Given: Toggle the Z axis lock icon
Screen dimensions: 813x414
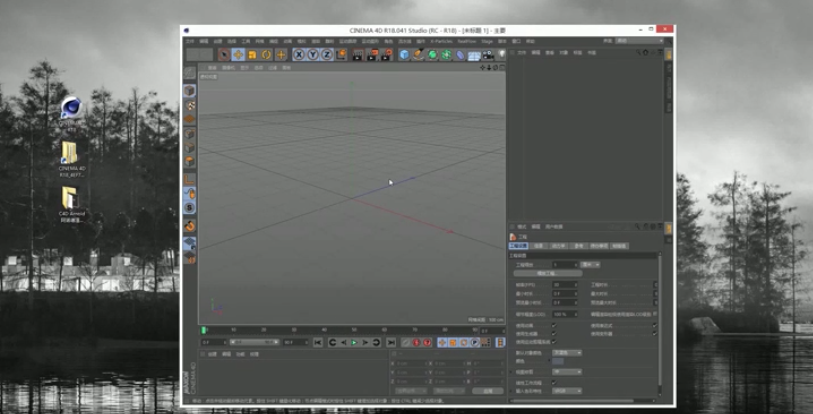Looking at the screenshot, I should point(327,54).
